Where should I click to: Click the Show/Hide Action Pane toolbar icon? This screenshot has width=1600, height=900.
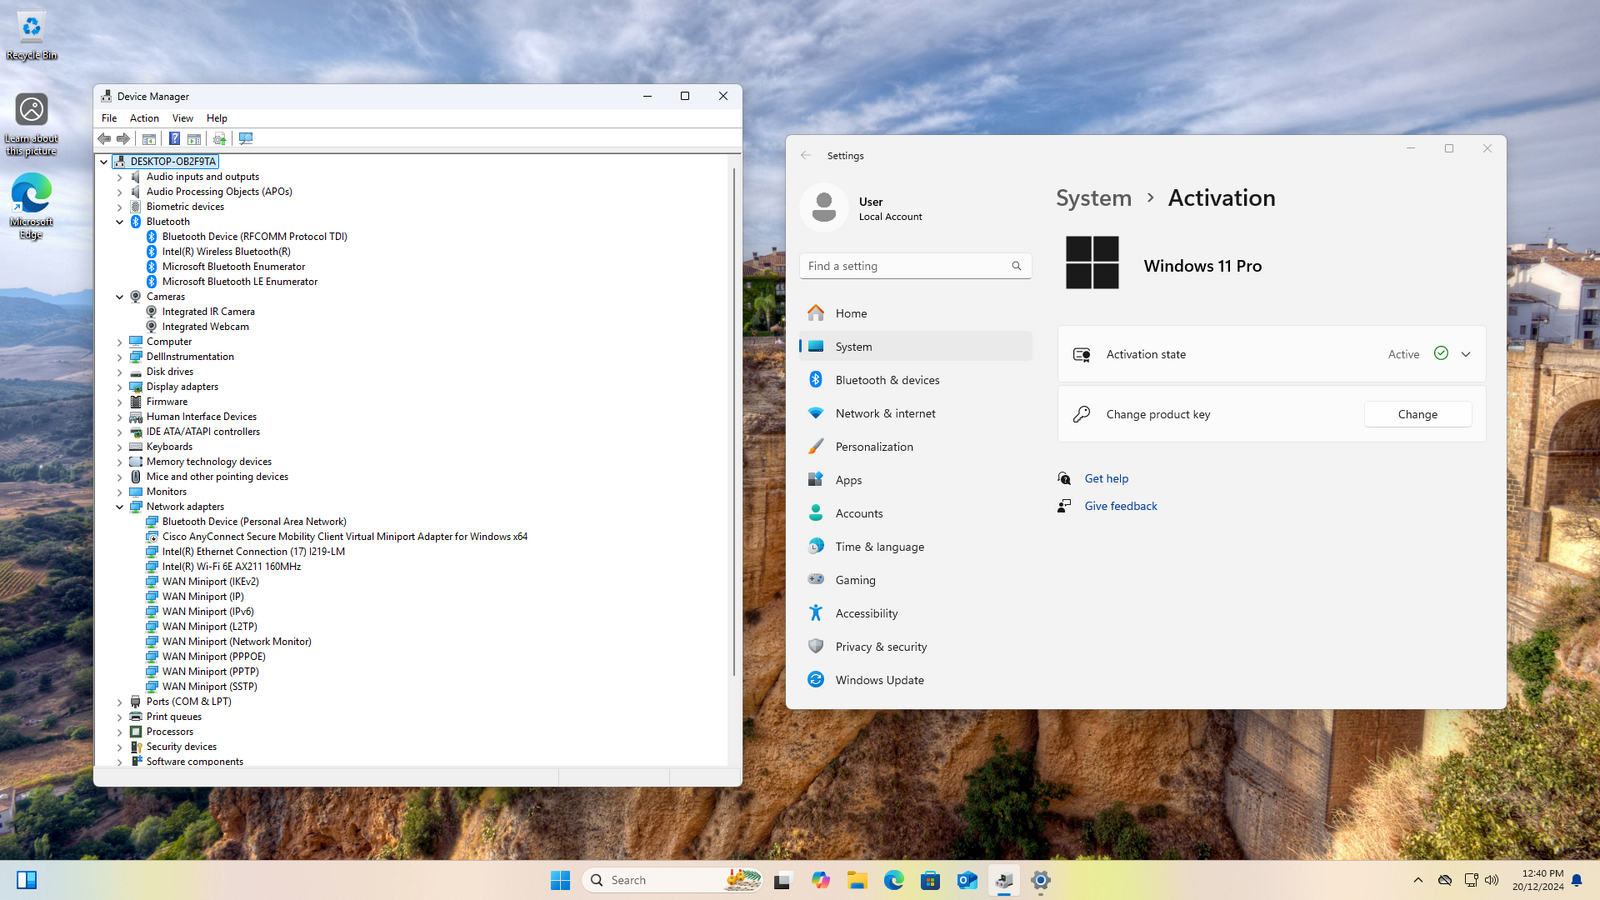[x=194, y=139]
